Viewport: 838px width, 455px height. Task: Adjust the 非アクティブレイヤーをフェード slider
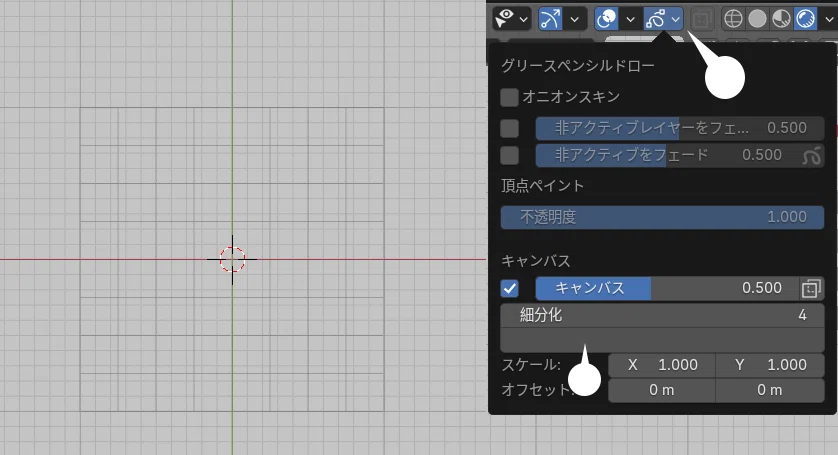(680, 128)
